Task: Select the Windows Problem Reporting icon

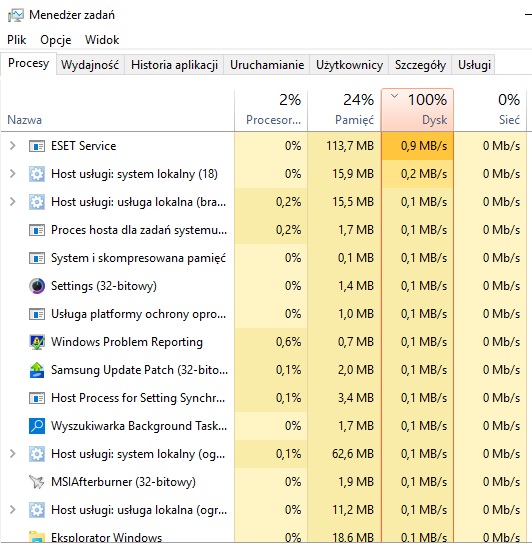Action: (x=37, y=342)
